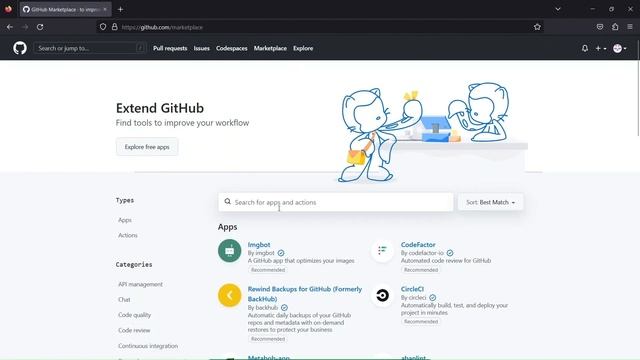
Task: Click the Imgbot app icon
Action: coord(229,251)
